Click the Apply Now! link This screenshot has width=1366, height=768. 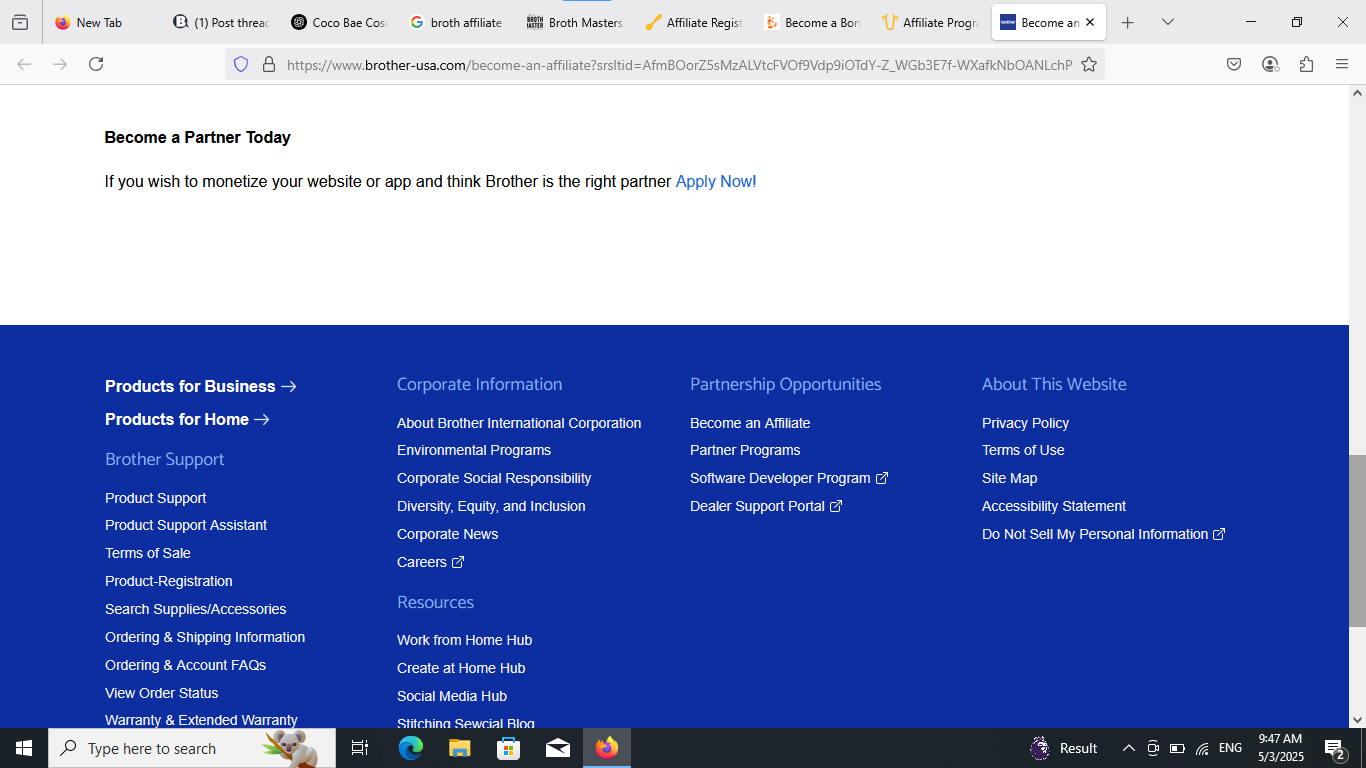[x=716, y=181]
